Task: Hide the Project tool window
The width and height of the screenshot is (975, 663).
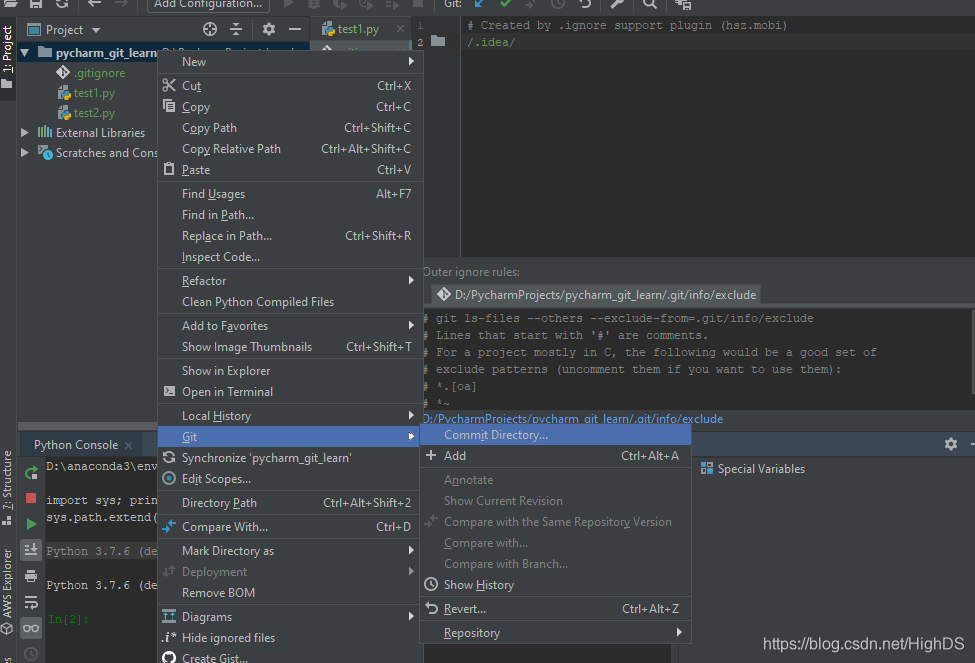Action: tap(295, 29)
